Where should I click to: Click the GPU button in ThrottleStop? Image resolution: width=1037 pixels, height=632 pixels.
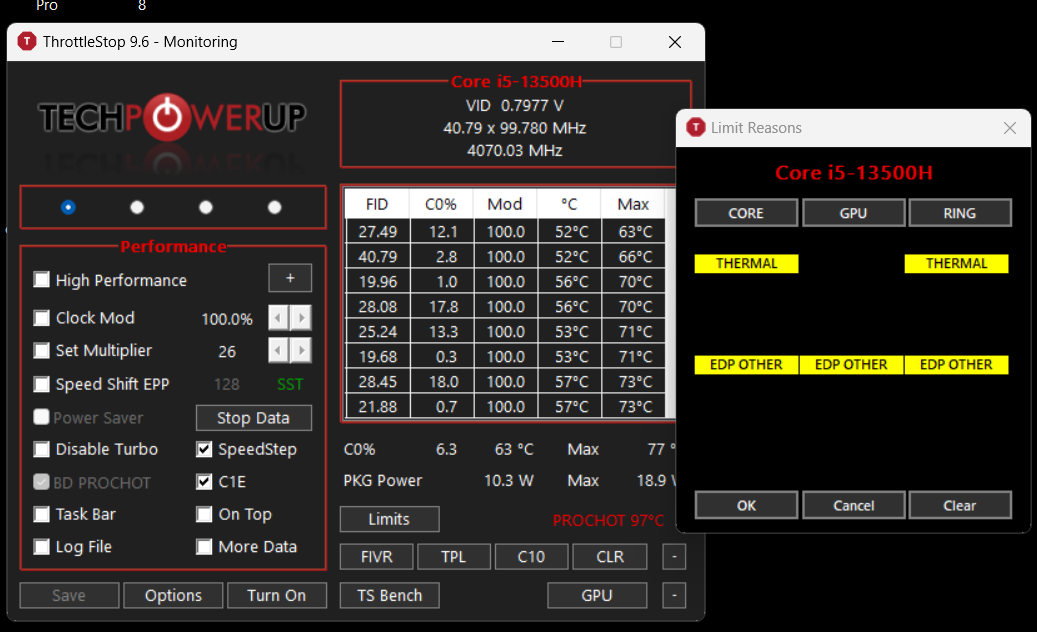coord(597,595)
